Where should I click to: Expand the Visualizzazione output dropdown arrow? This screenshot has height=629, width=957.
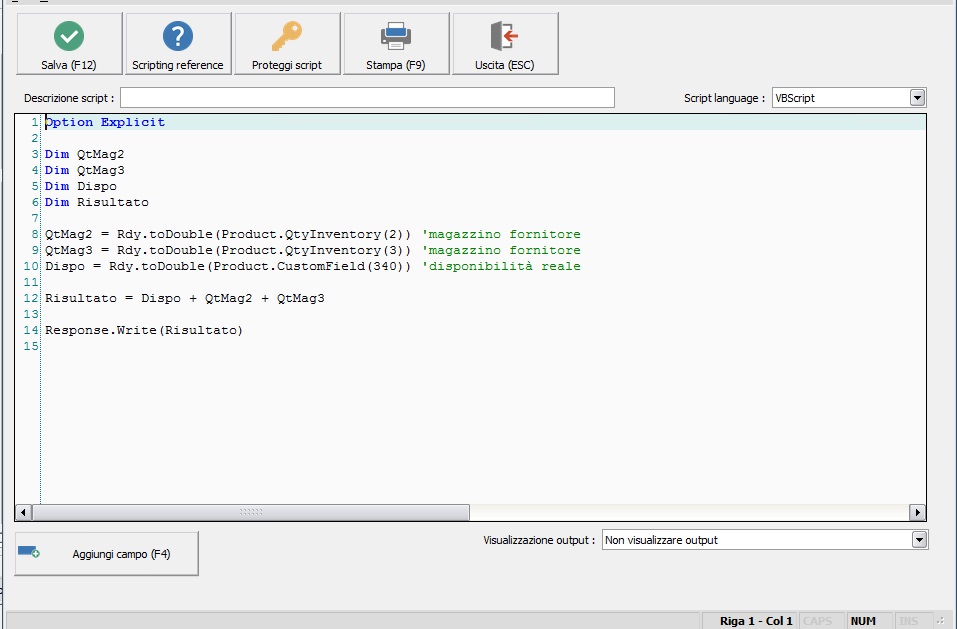tap(919, 539)
